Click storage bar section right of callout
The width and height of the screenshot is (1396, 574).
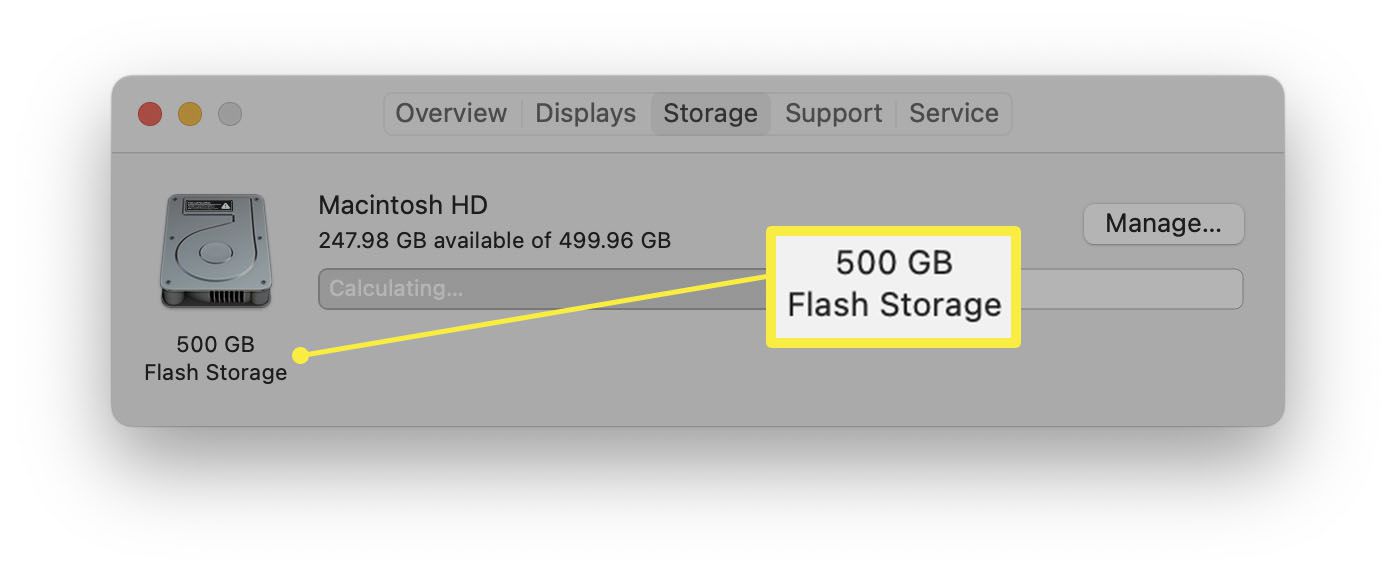point(1130,289)
